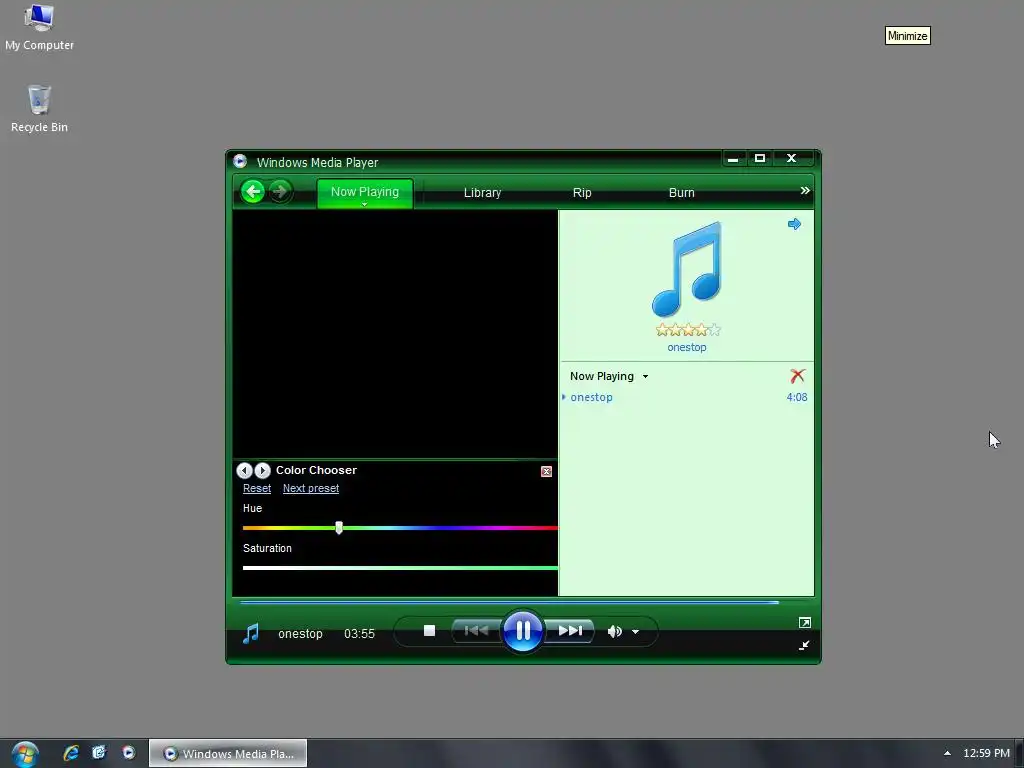
Task: Switch to full screen view
Action: click(x=805, y=623)
